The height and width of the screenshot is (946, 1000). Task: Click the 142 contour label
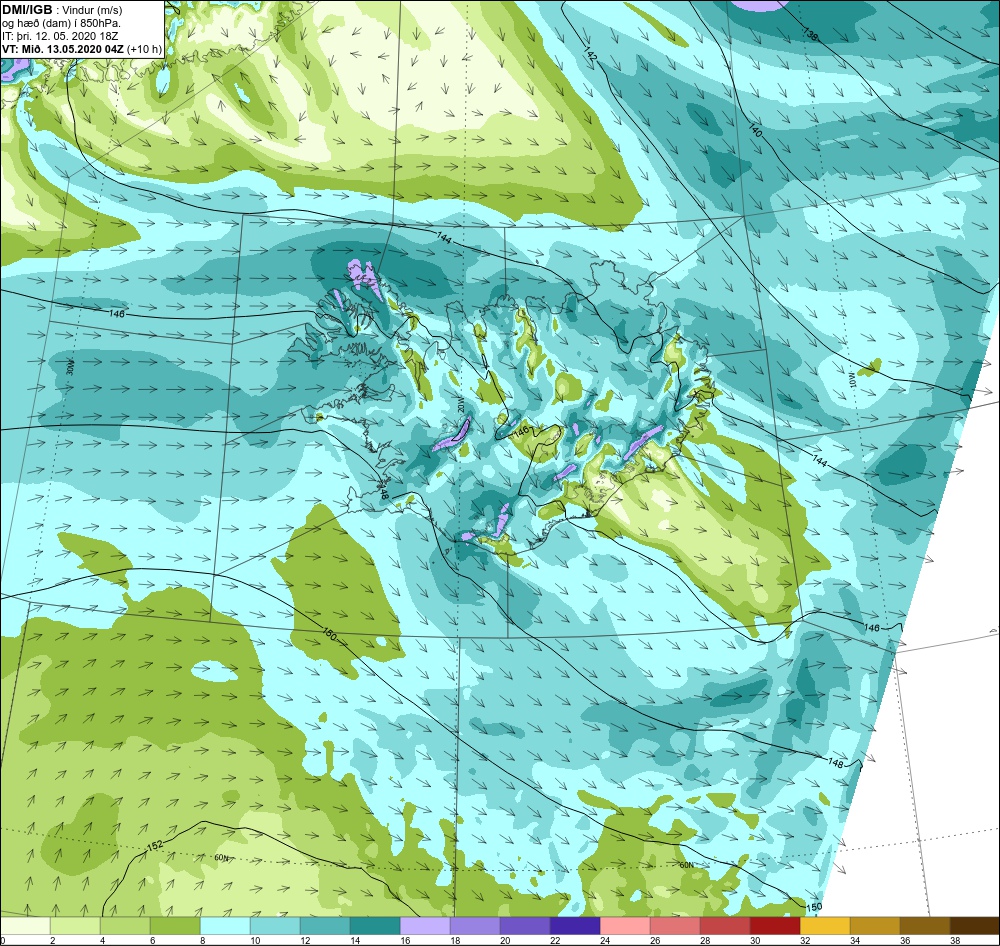591,55
